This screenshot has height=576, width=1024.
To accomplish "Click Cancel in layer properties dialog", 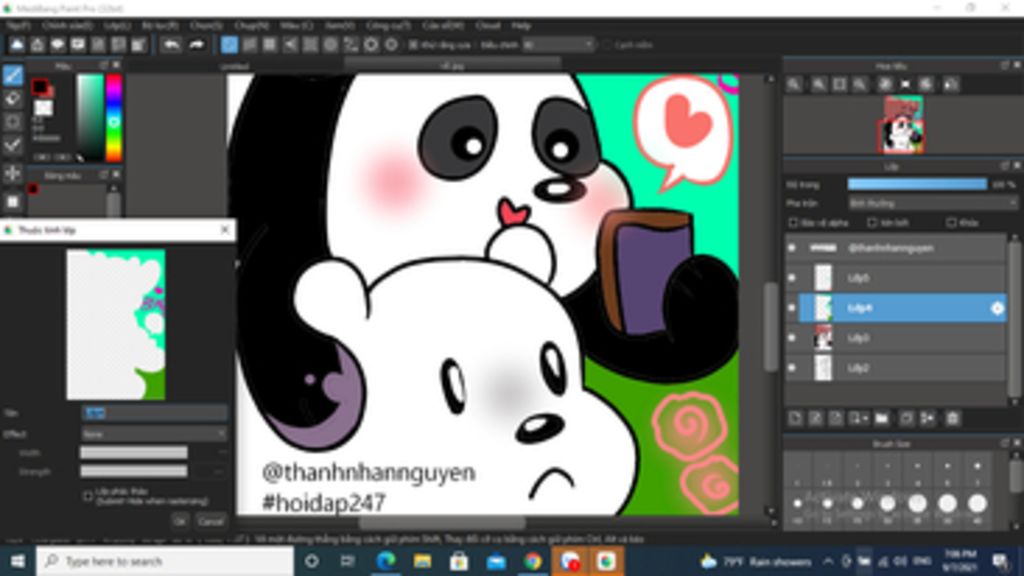I will pos(210,520).
